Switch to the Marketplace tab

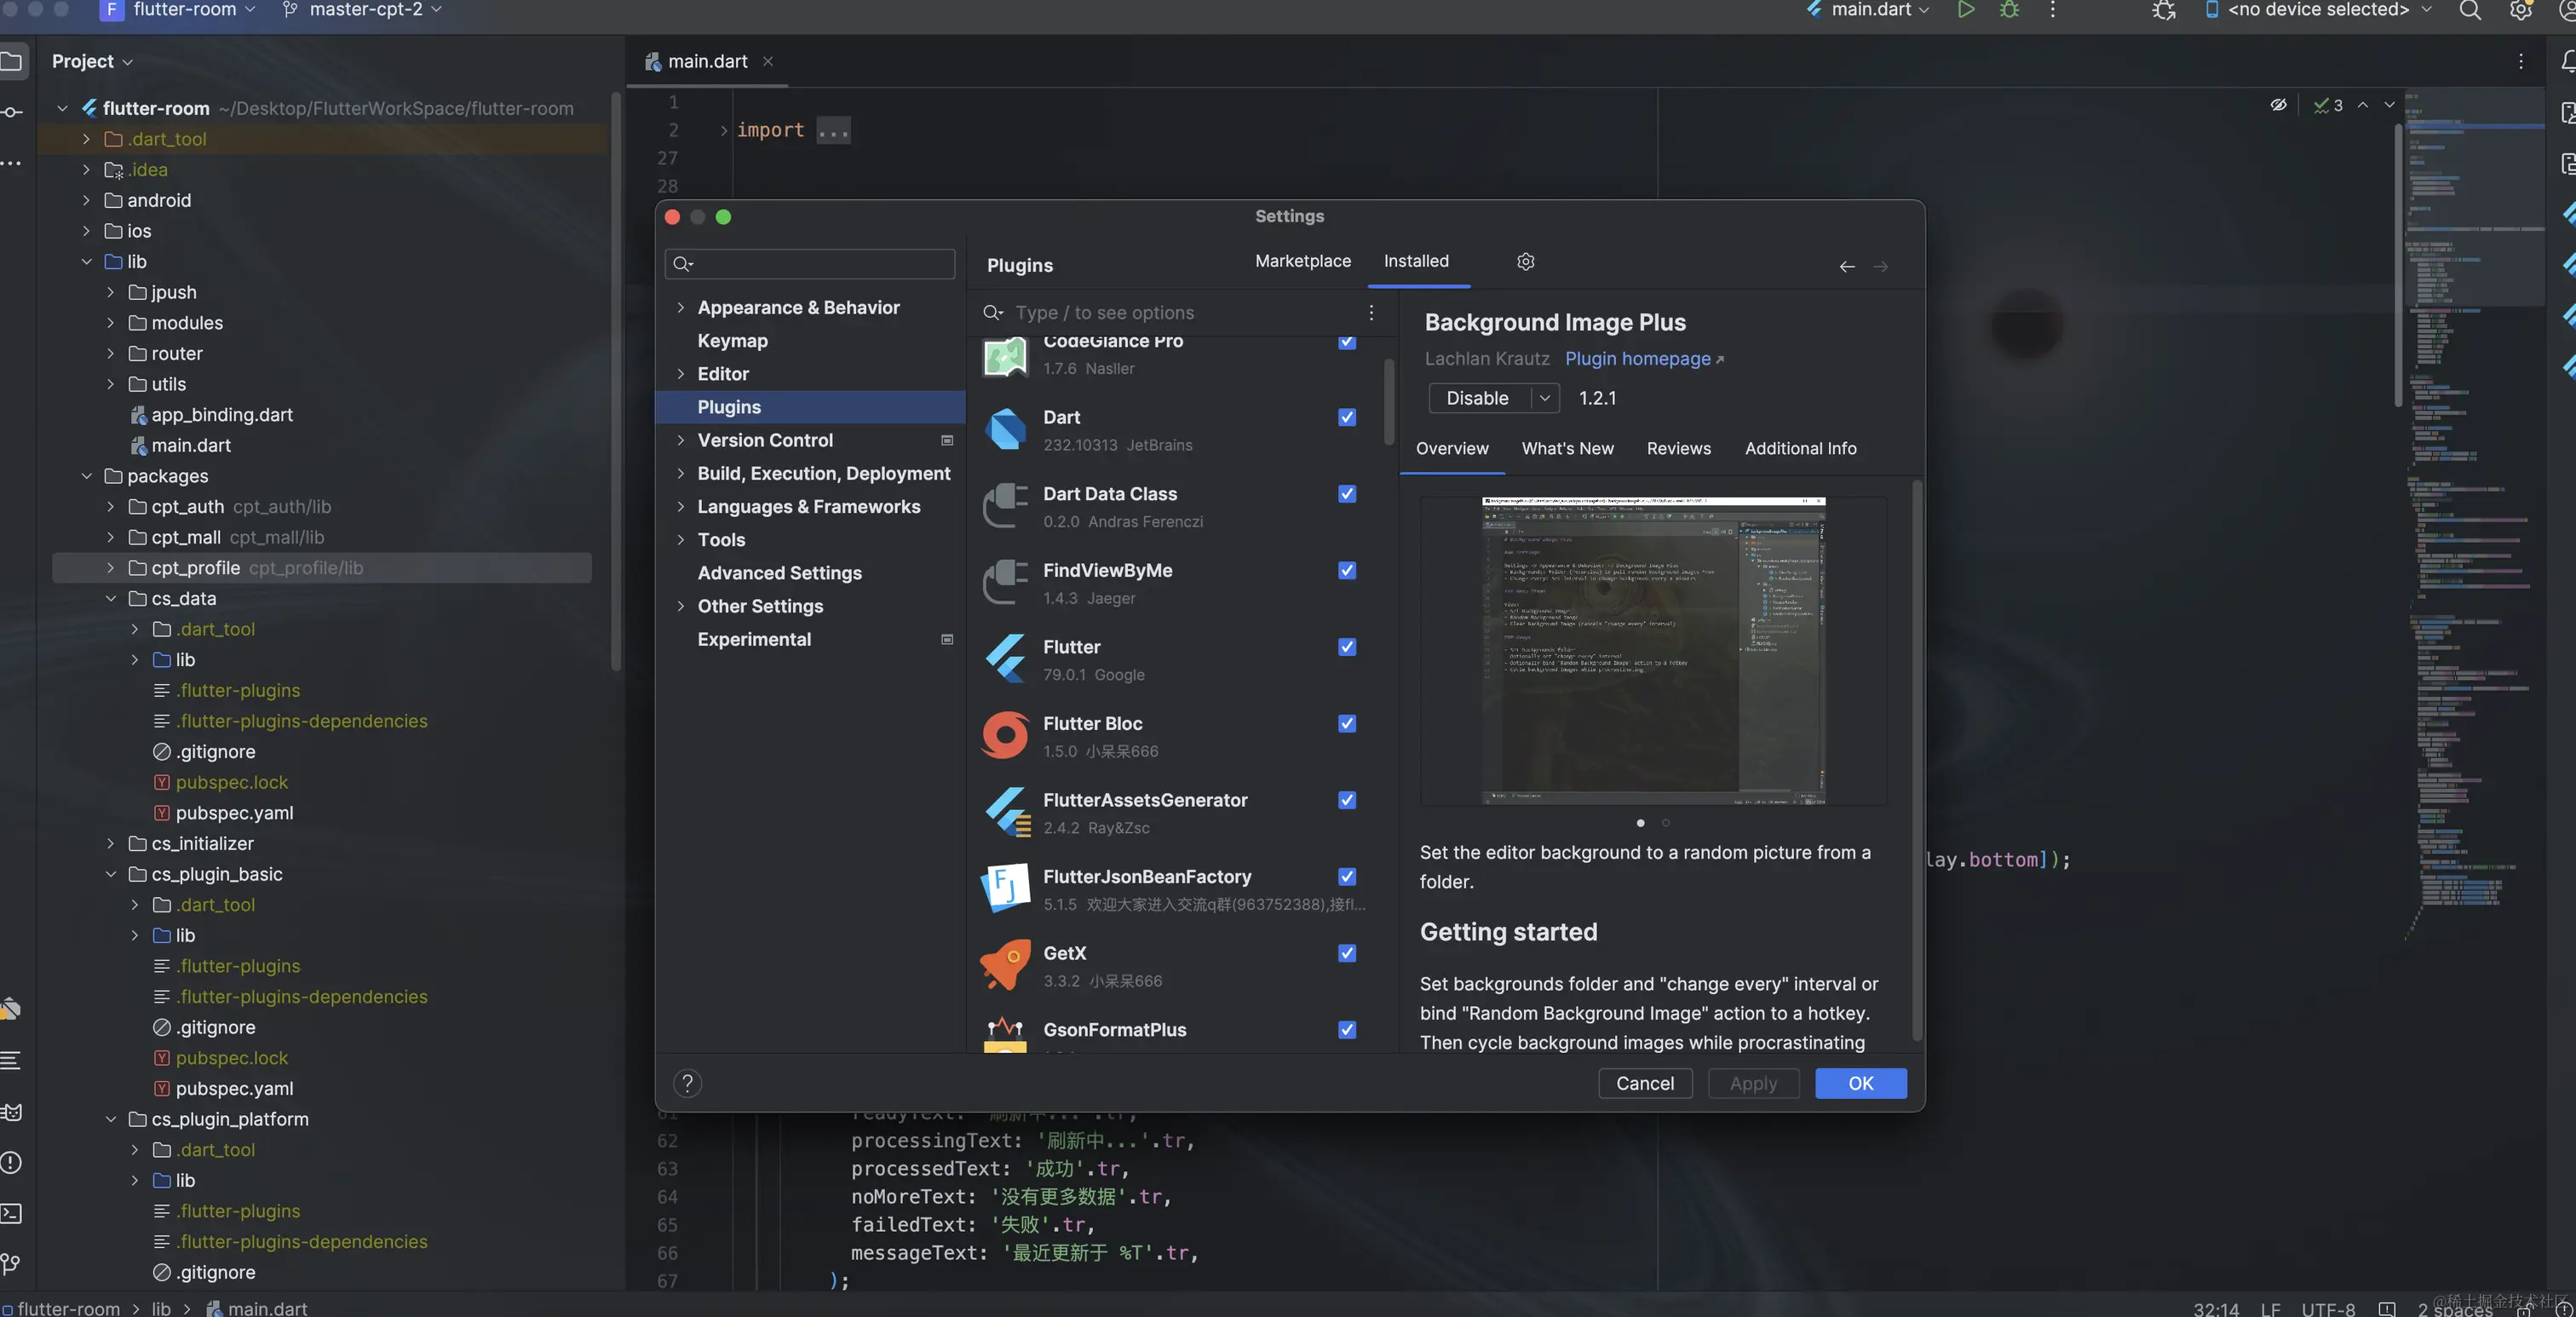click(1303, 261)
